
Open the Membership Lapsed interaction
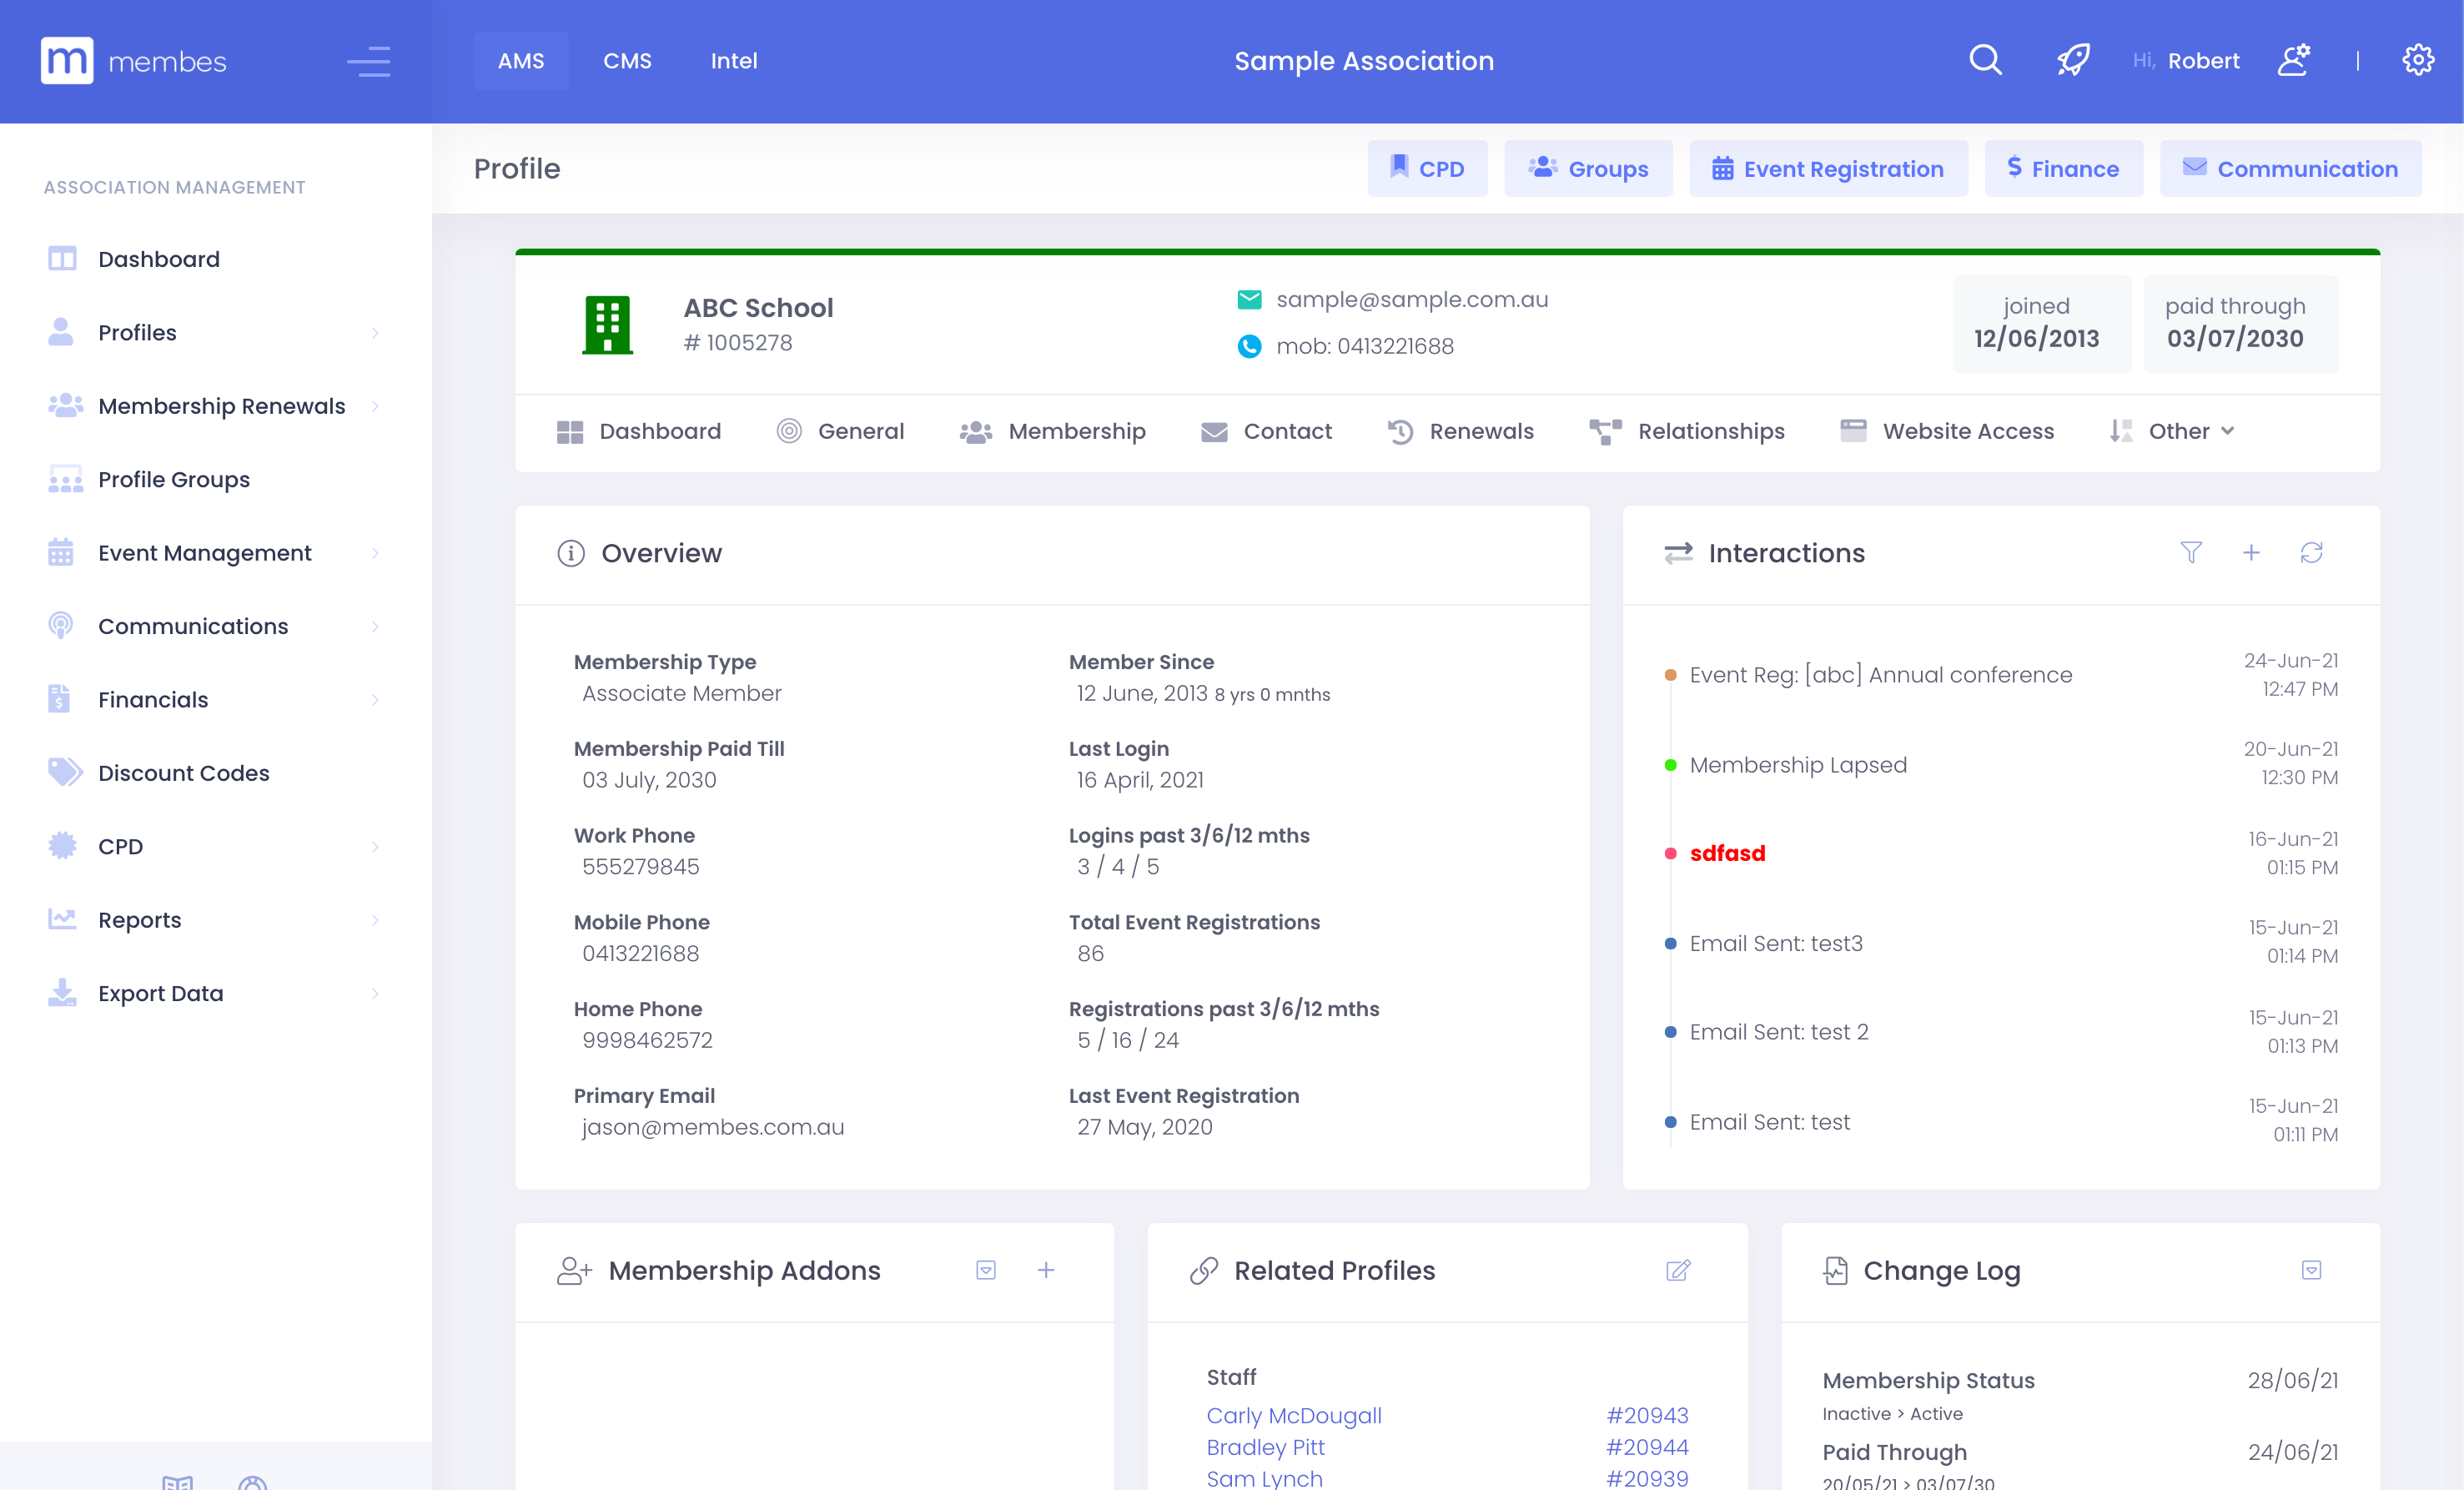point(1798,765)
